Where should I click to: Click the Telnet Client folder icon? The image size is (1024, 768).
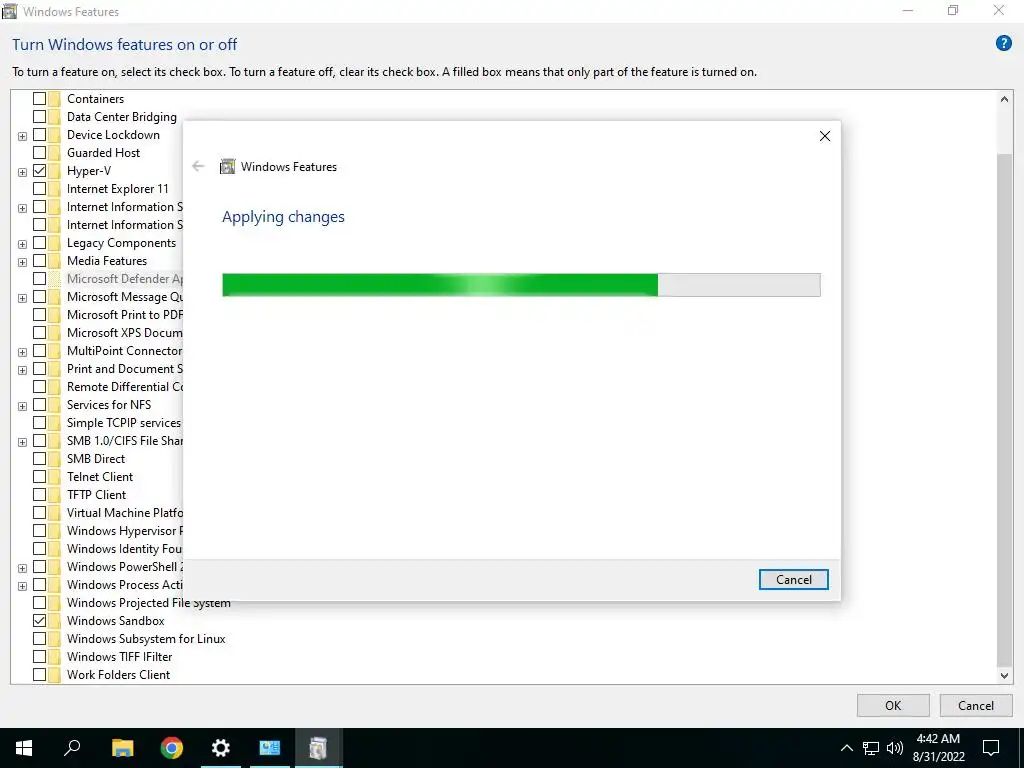pyautogui.click(x=54, y=477)
